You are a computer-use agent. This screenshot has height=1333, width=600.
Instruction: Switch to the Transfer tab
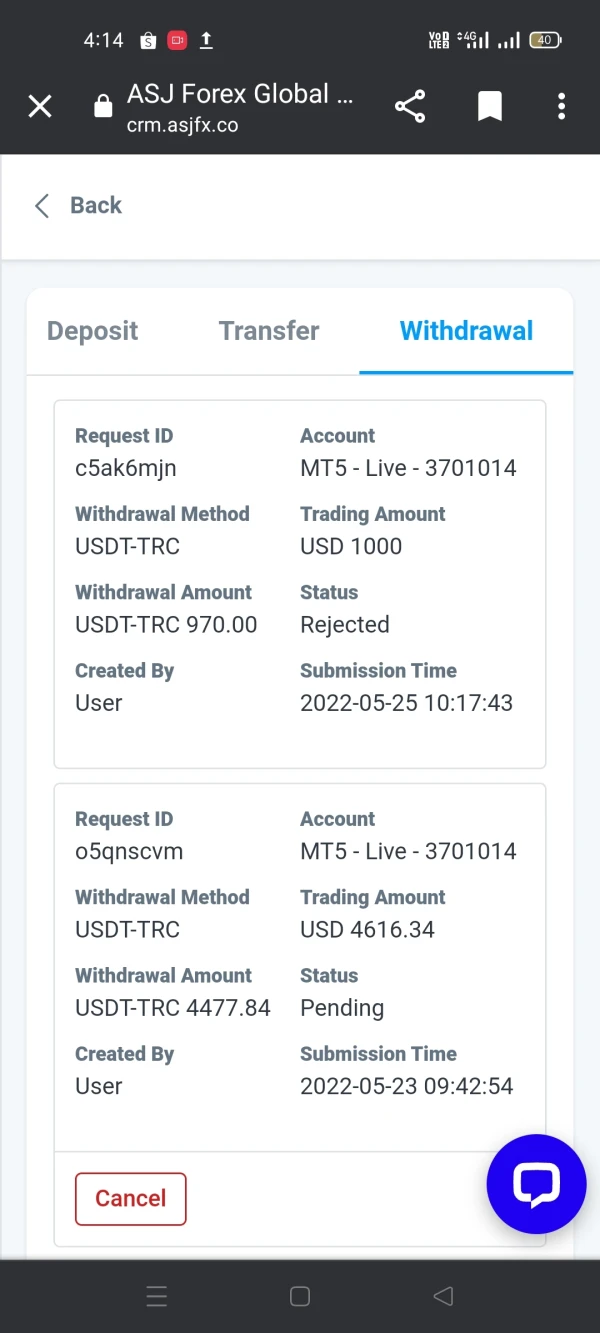(x=269, y=331)
